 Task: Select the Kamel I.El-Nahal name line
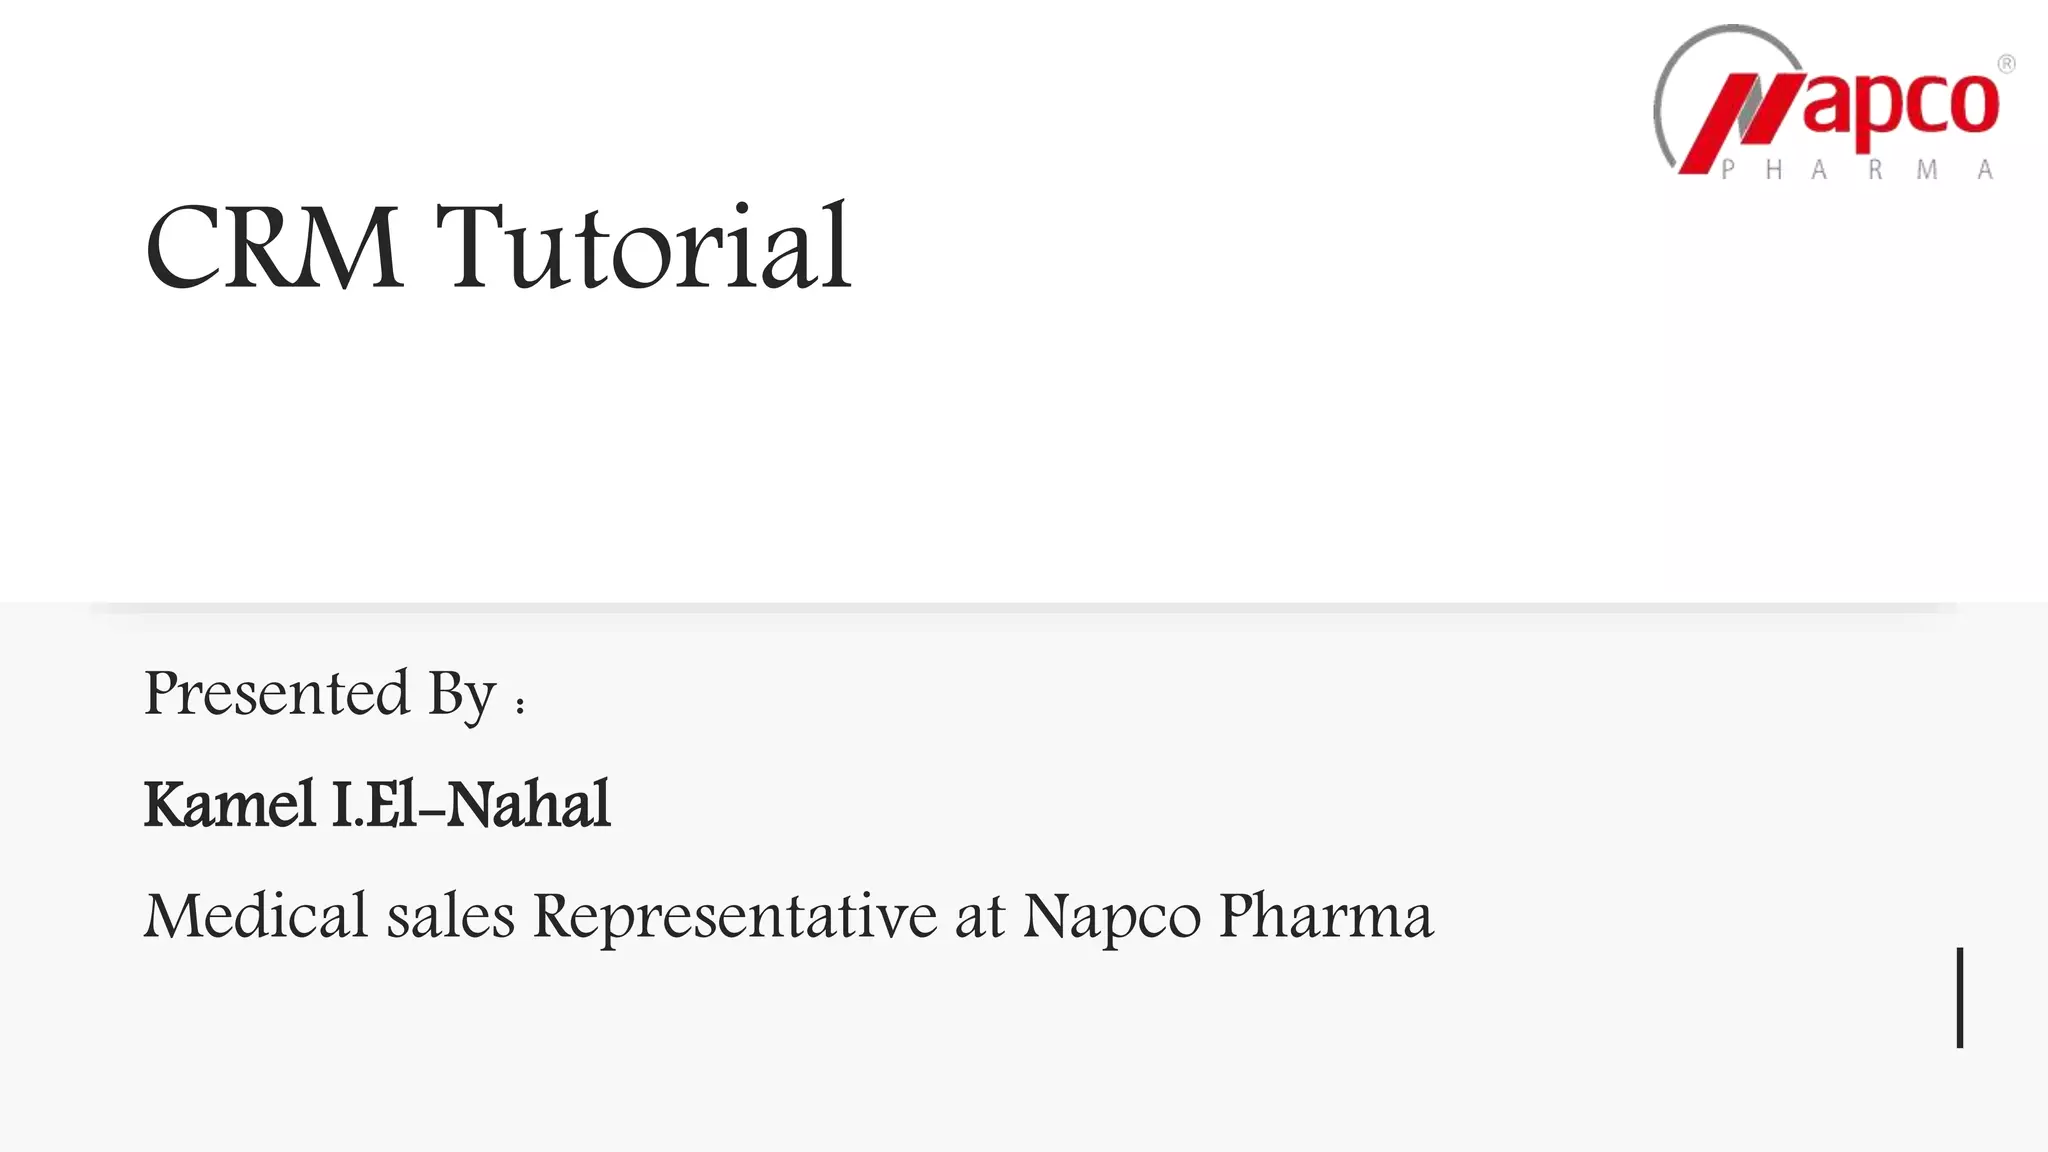point(377,804)
